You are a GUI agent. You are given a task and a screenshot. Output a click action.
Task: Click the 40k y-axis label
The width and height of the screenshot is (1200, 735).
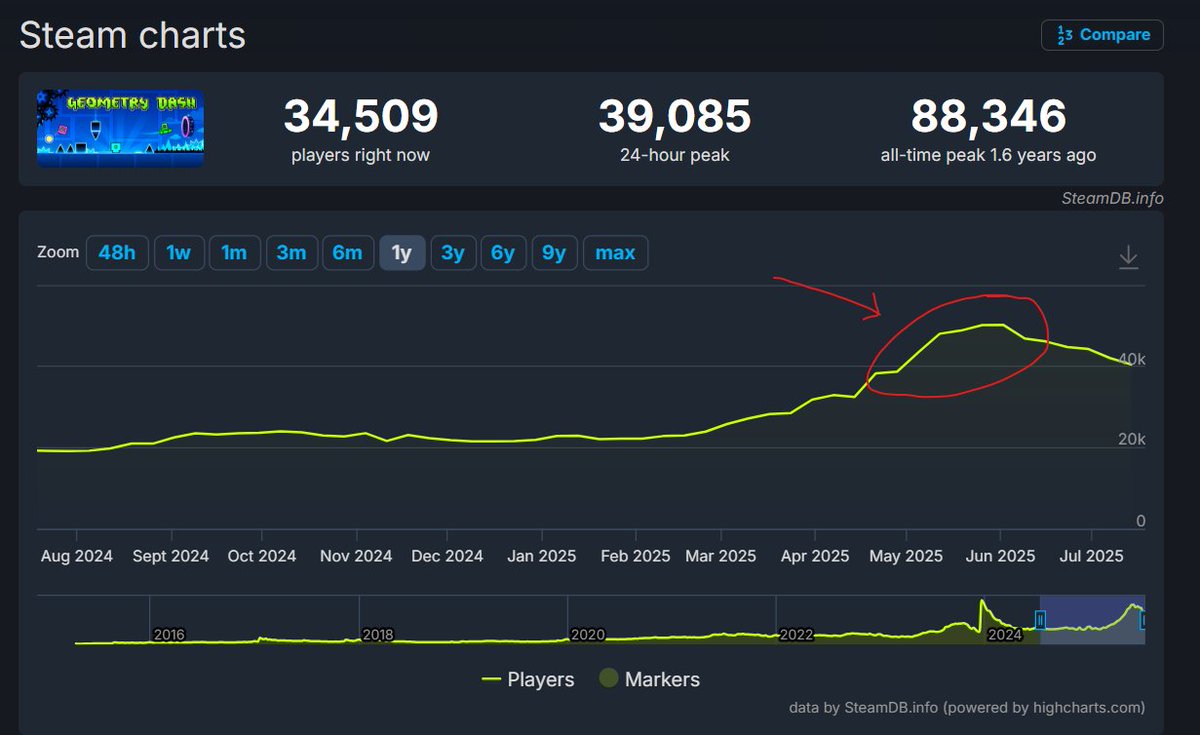pyautogui.click(x=1133, y=359)
